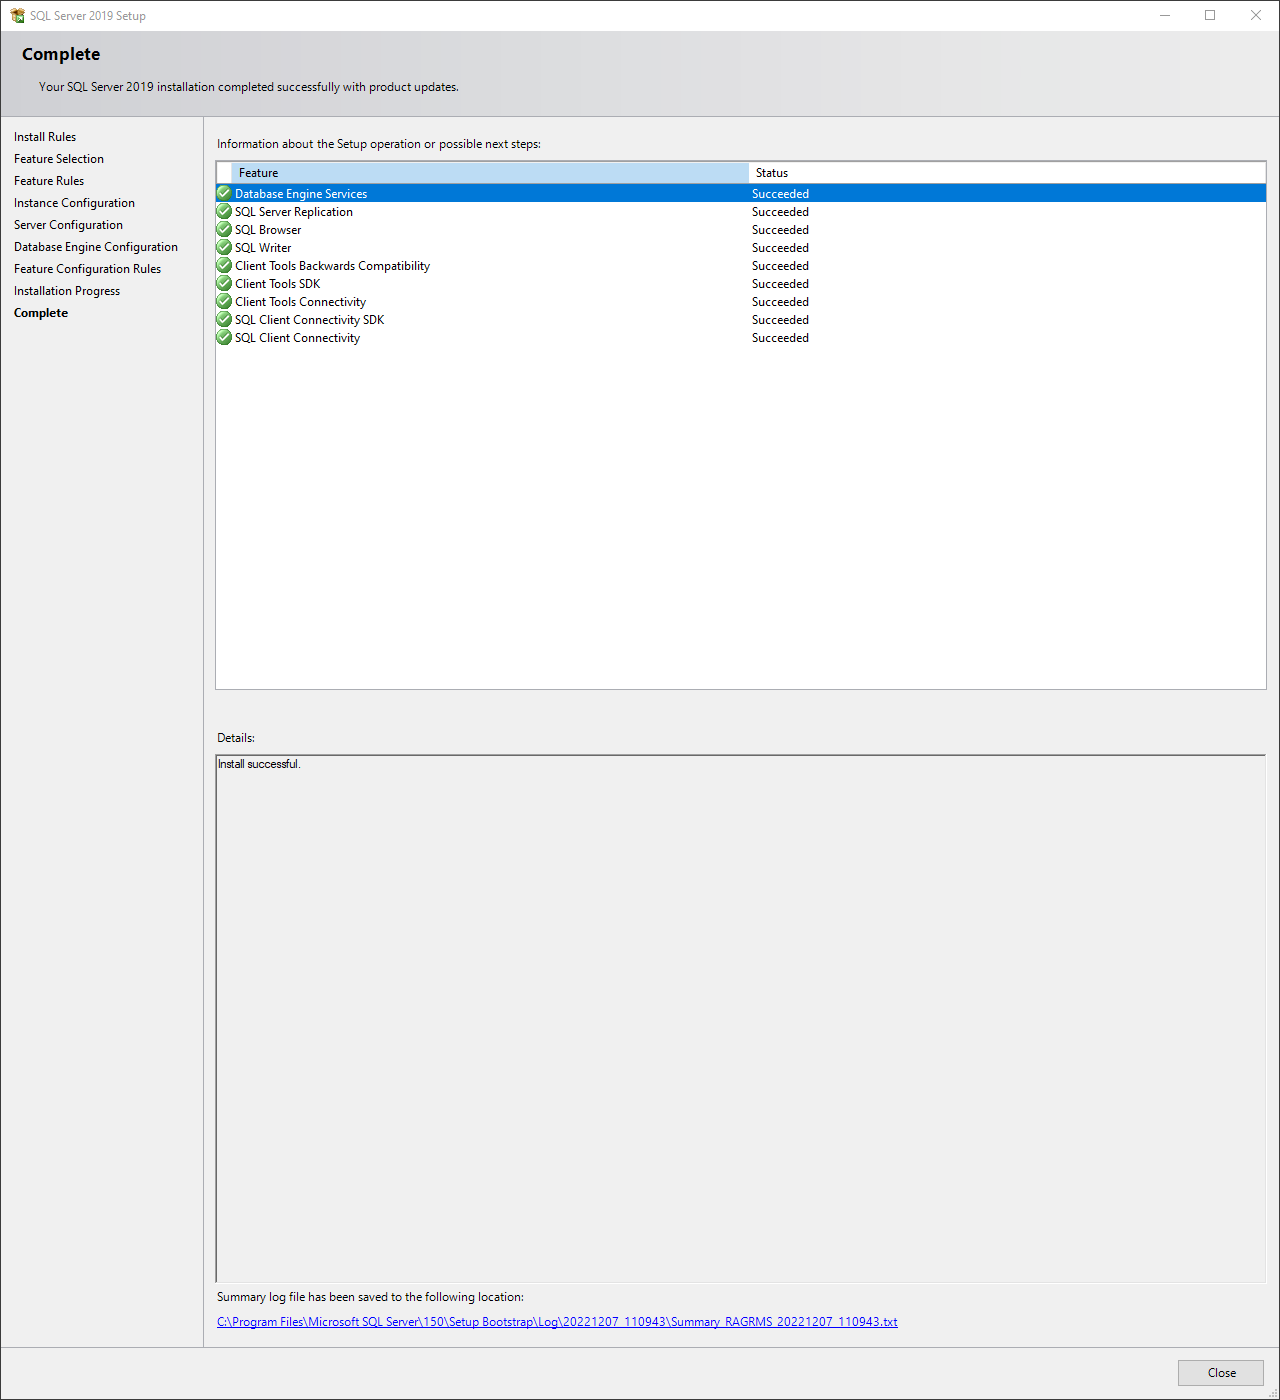Select Install Rules in the left step list
The image size is (1280, 1400).
pyautogui.click(x=45, y=137)
